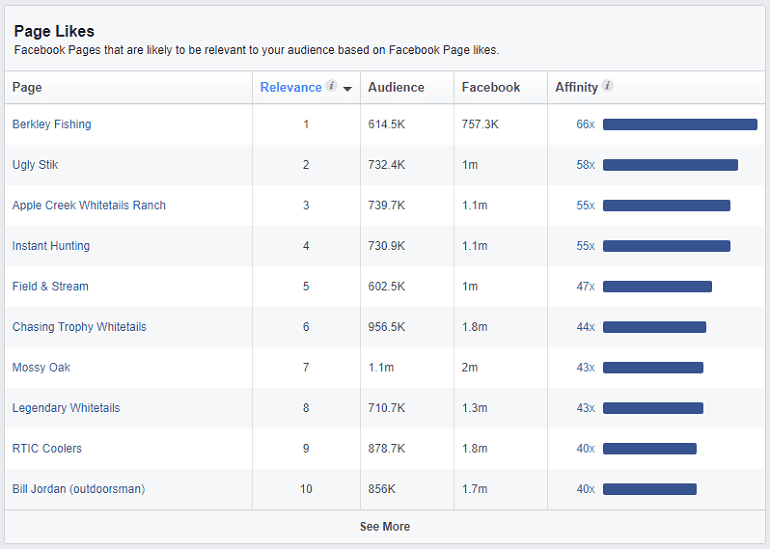Click audience value 956.5K
The height and width of the screenshot is (549, 770).
coord(386,327)
